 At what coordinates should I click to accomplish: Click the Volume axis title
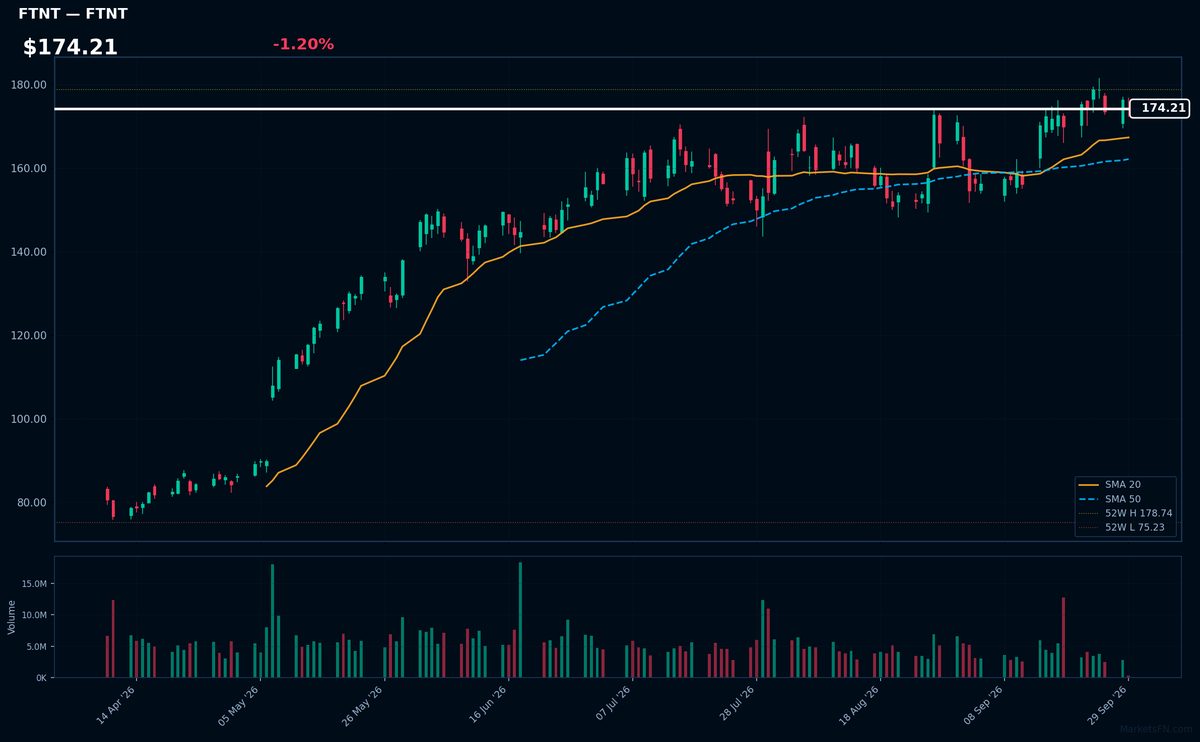(x=12, y=617)
